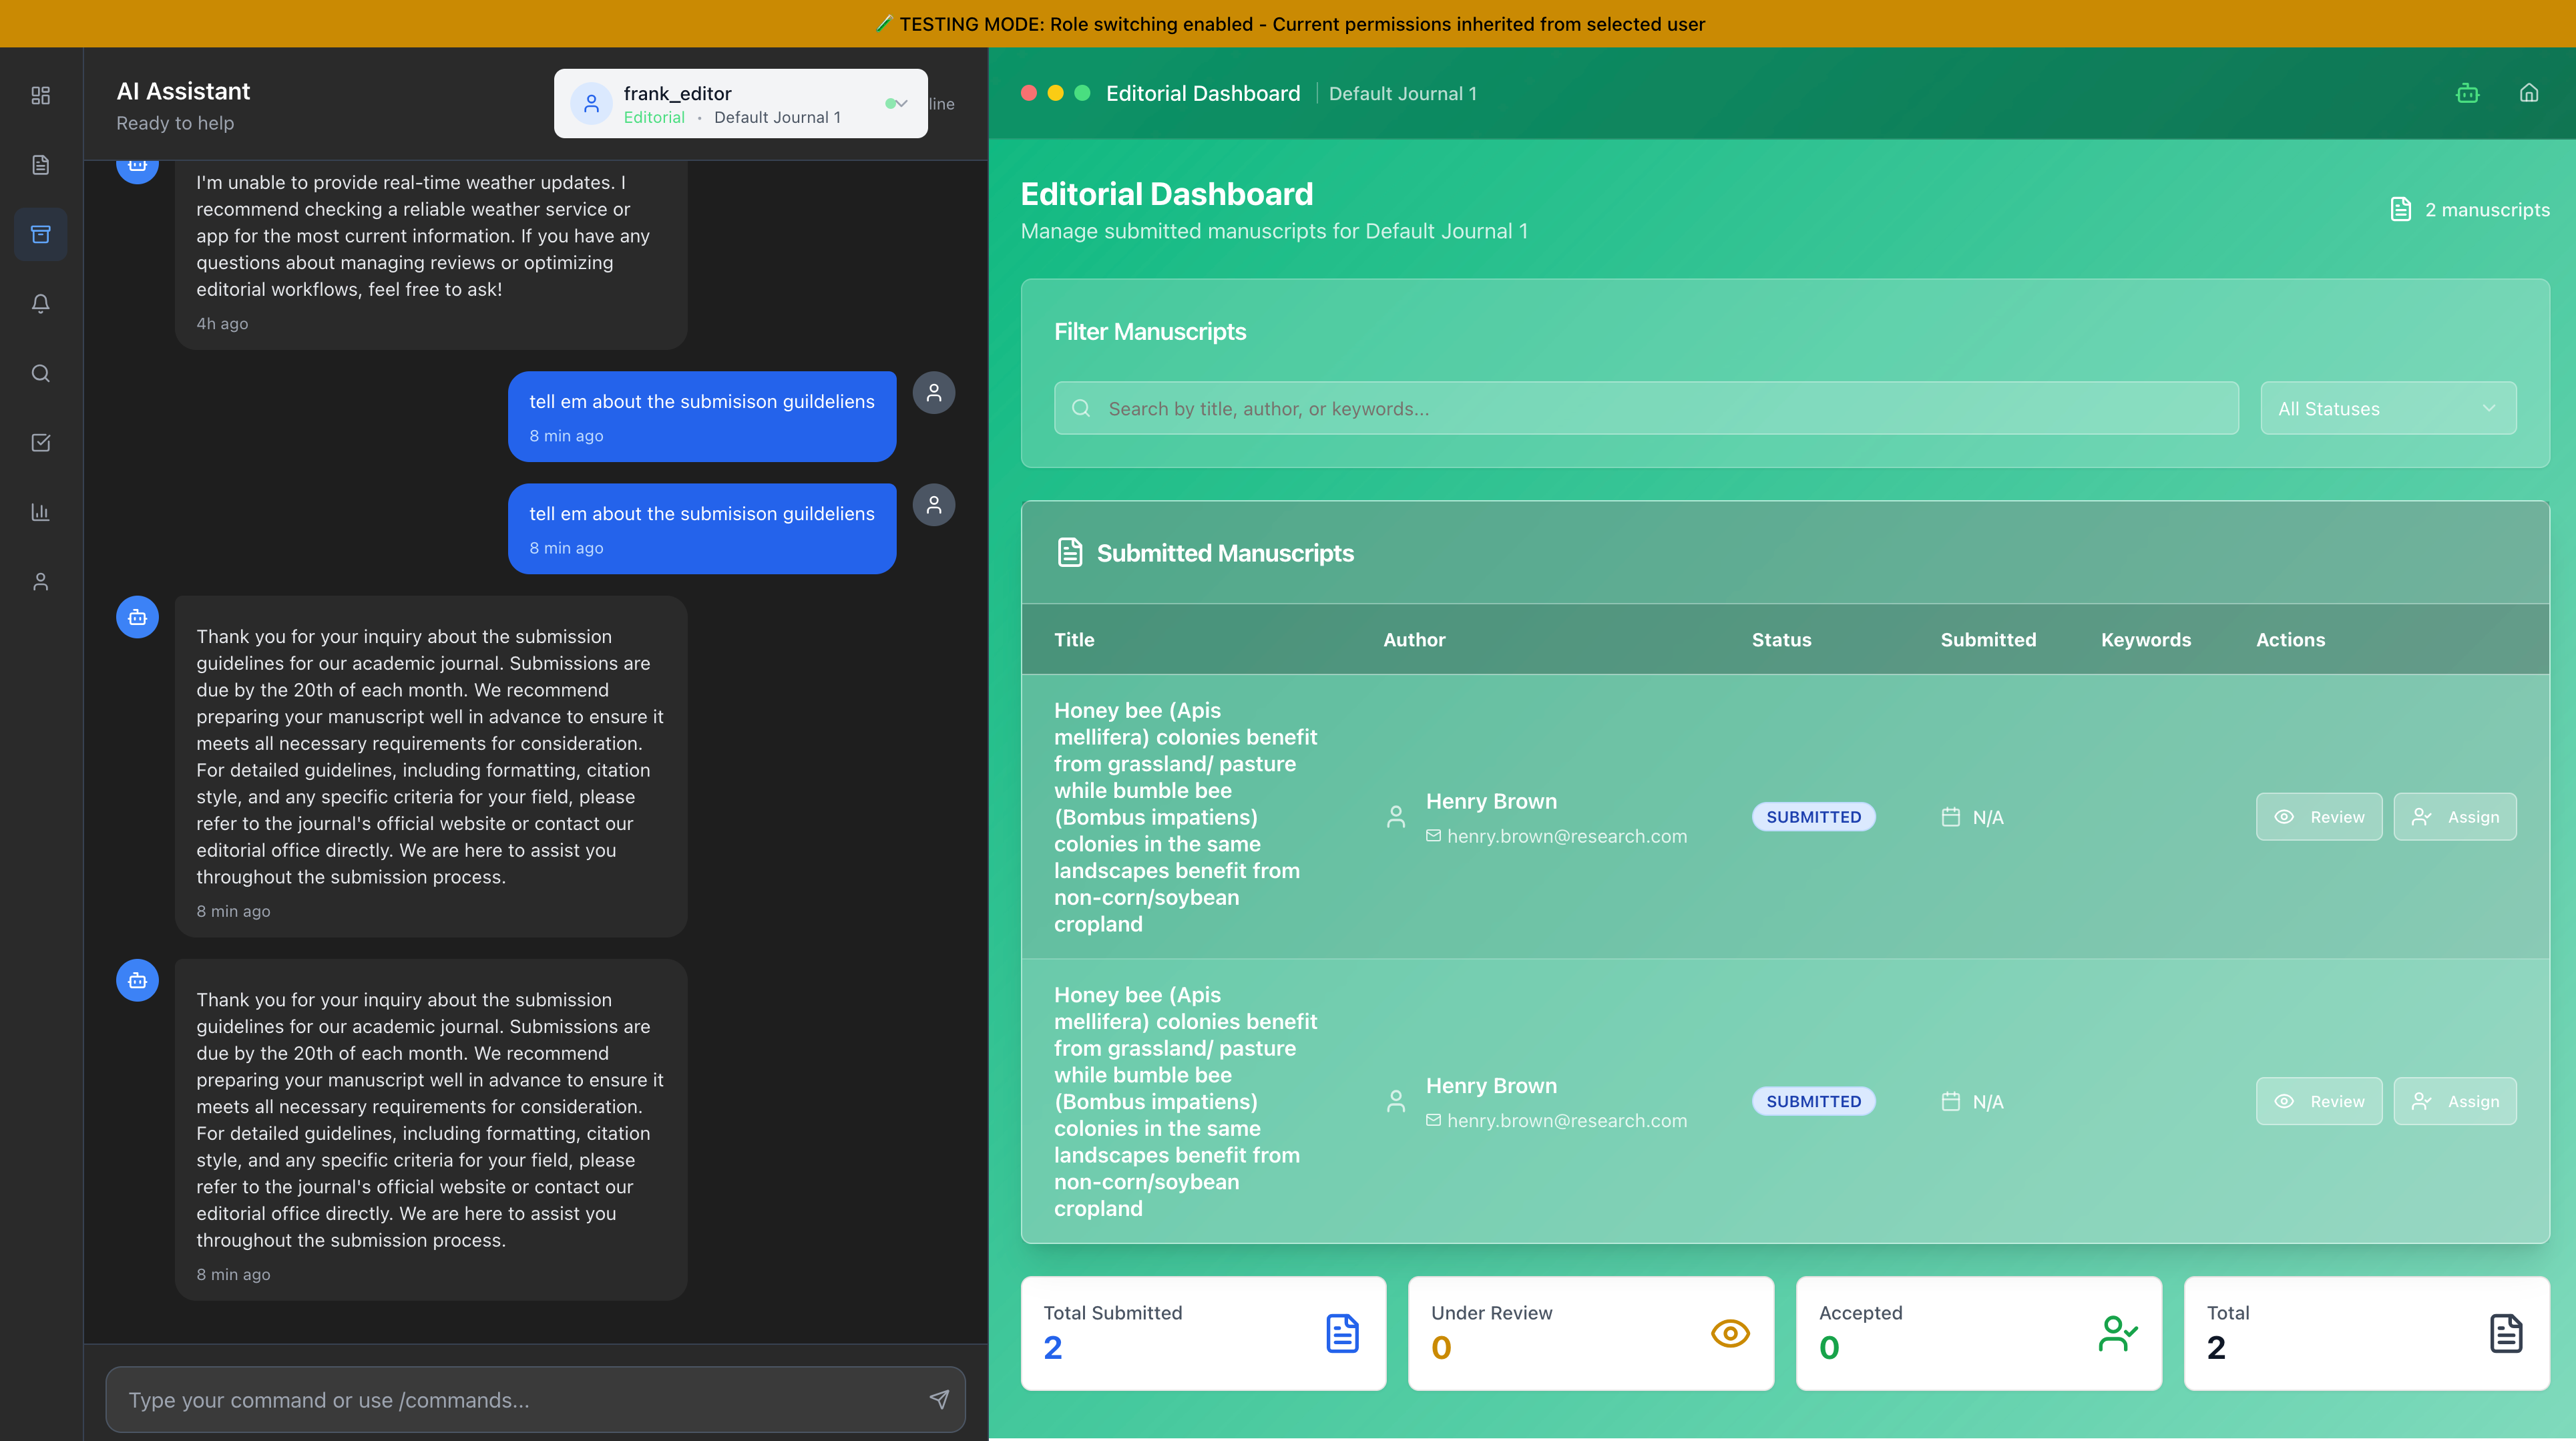Click henry.brown@research.com in second row
The width and height of the screenshot is (2576, 1441).
(x=1566, y=1120)
